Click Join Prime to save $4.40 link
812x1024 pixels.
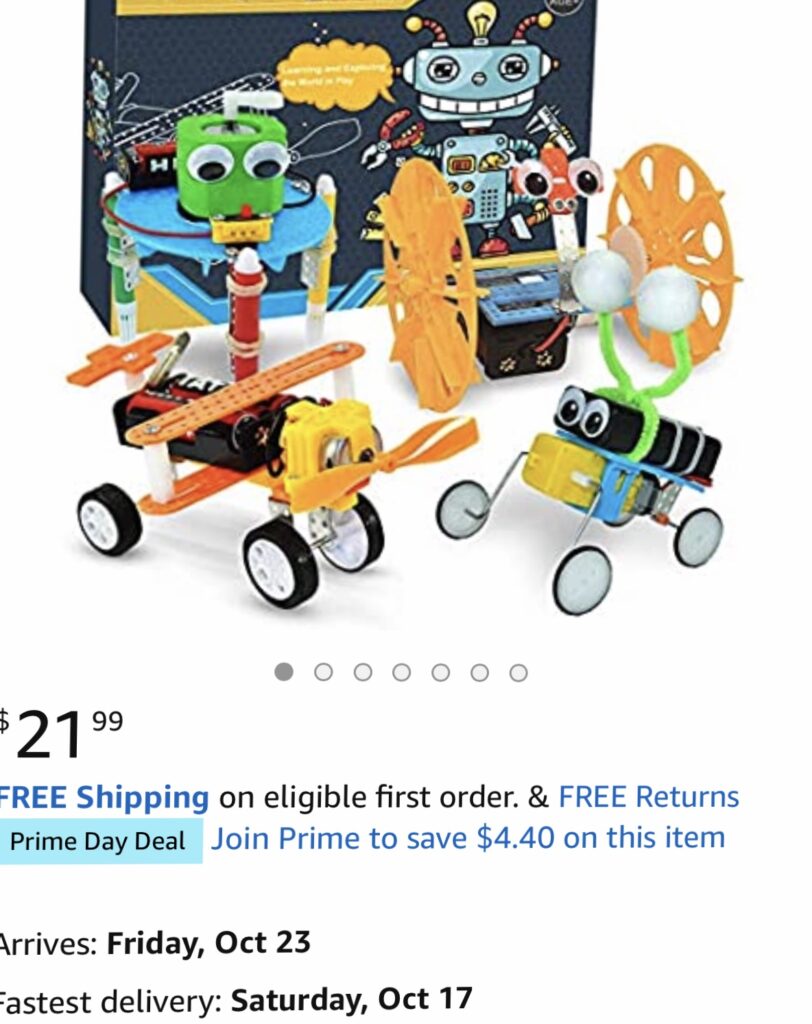[468, 838]
